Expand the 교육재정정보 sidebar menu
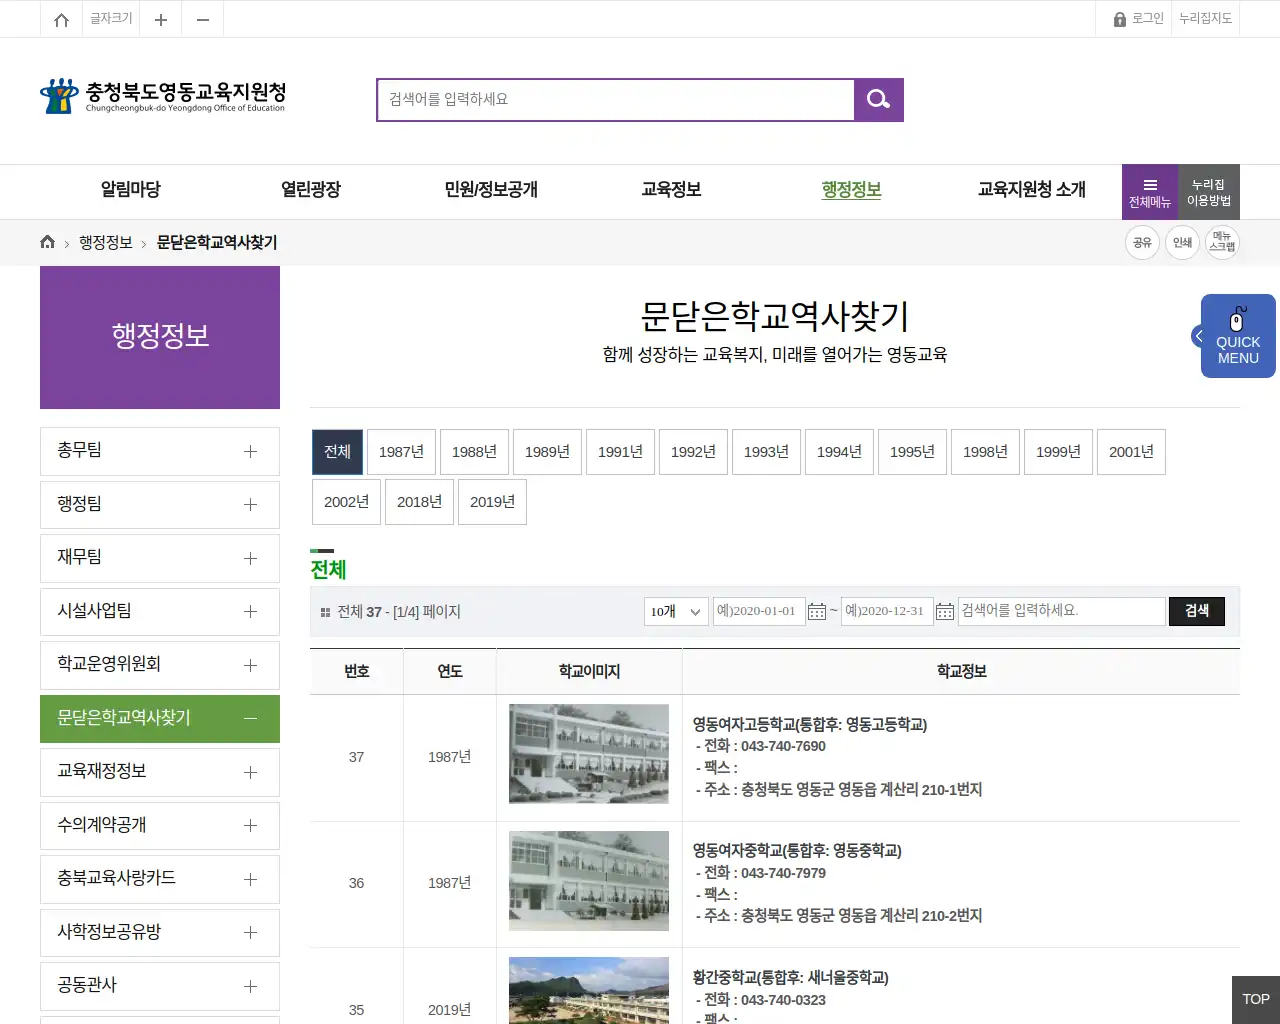The height and width of the screenshot is (1024, 1280). 160,772
